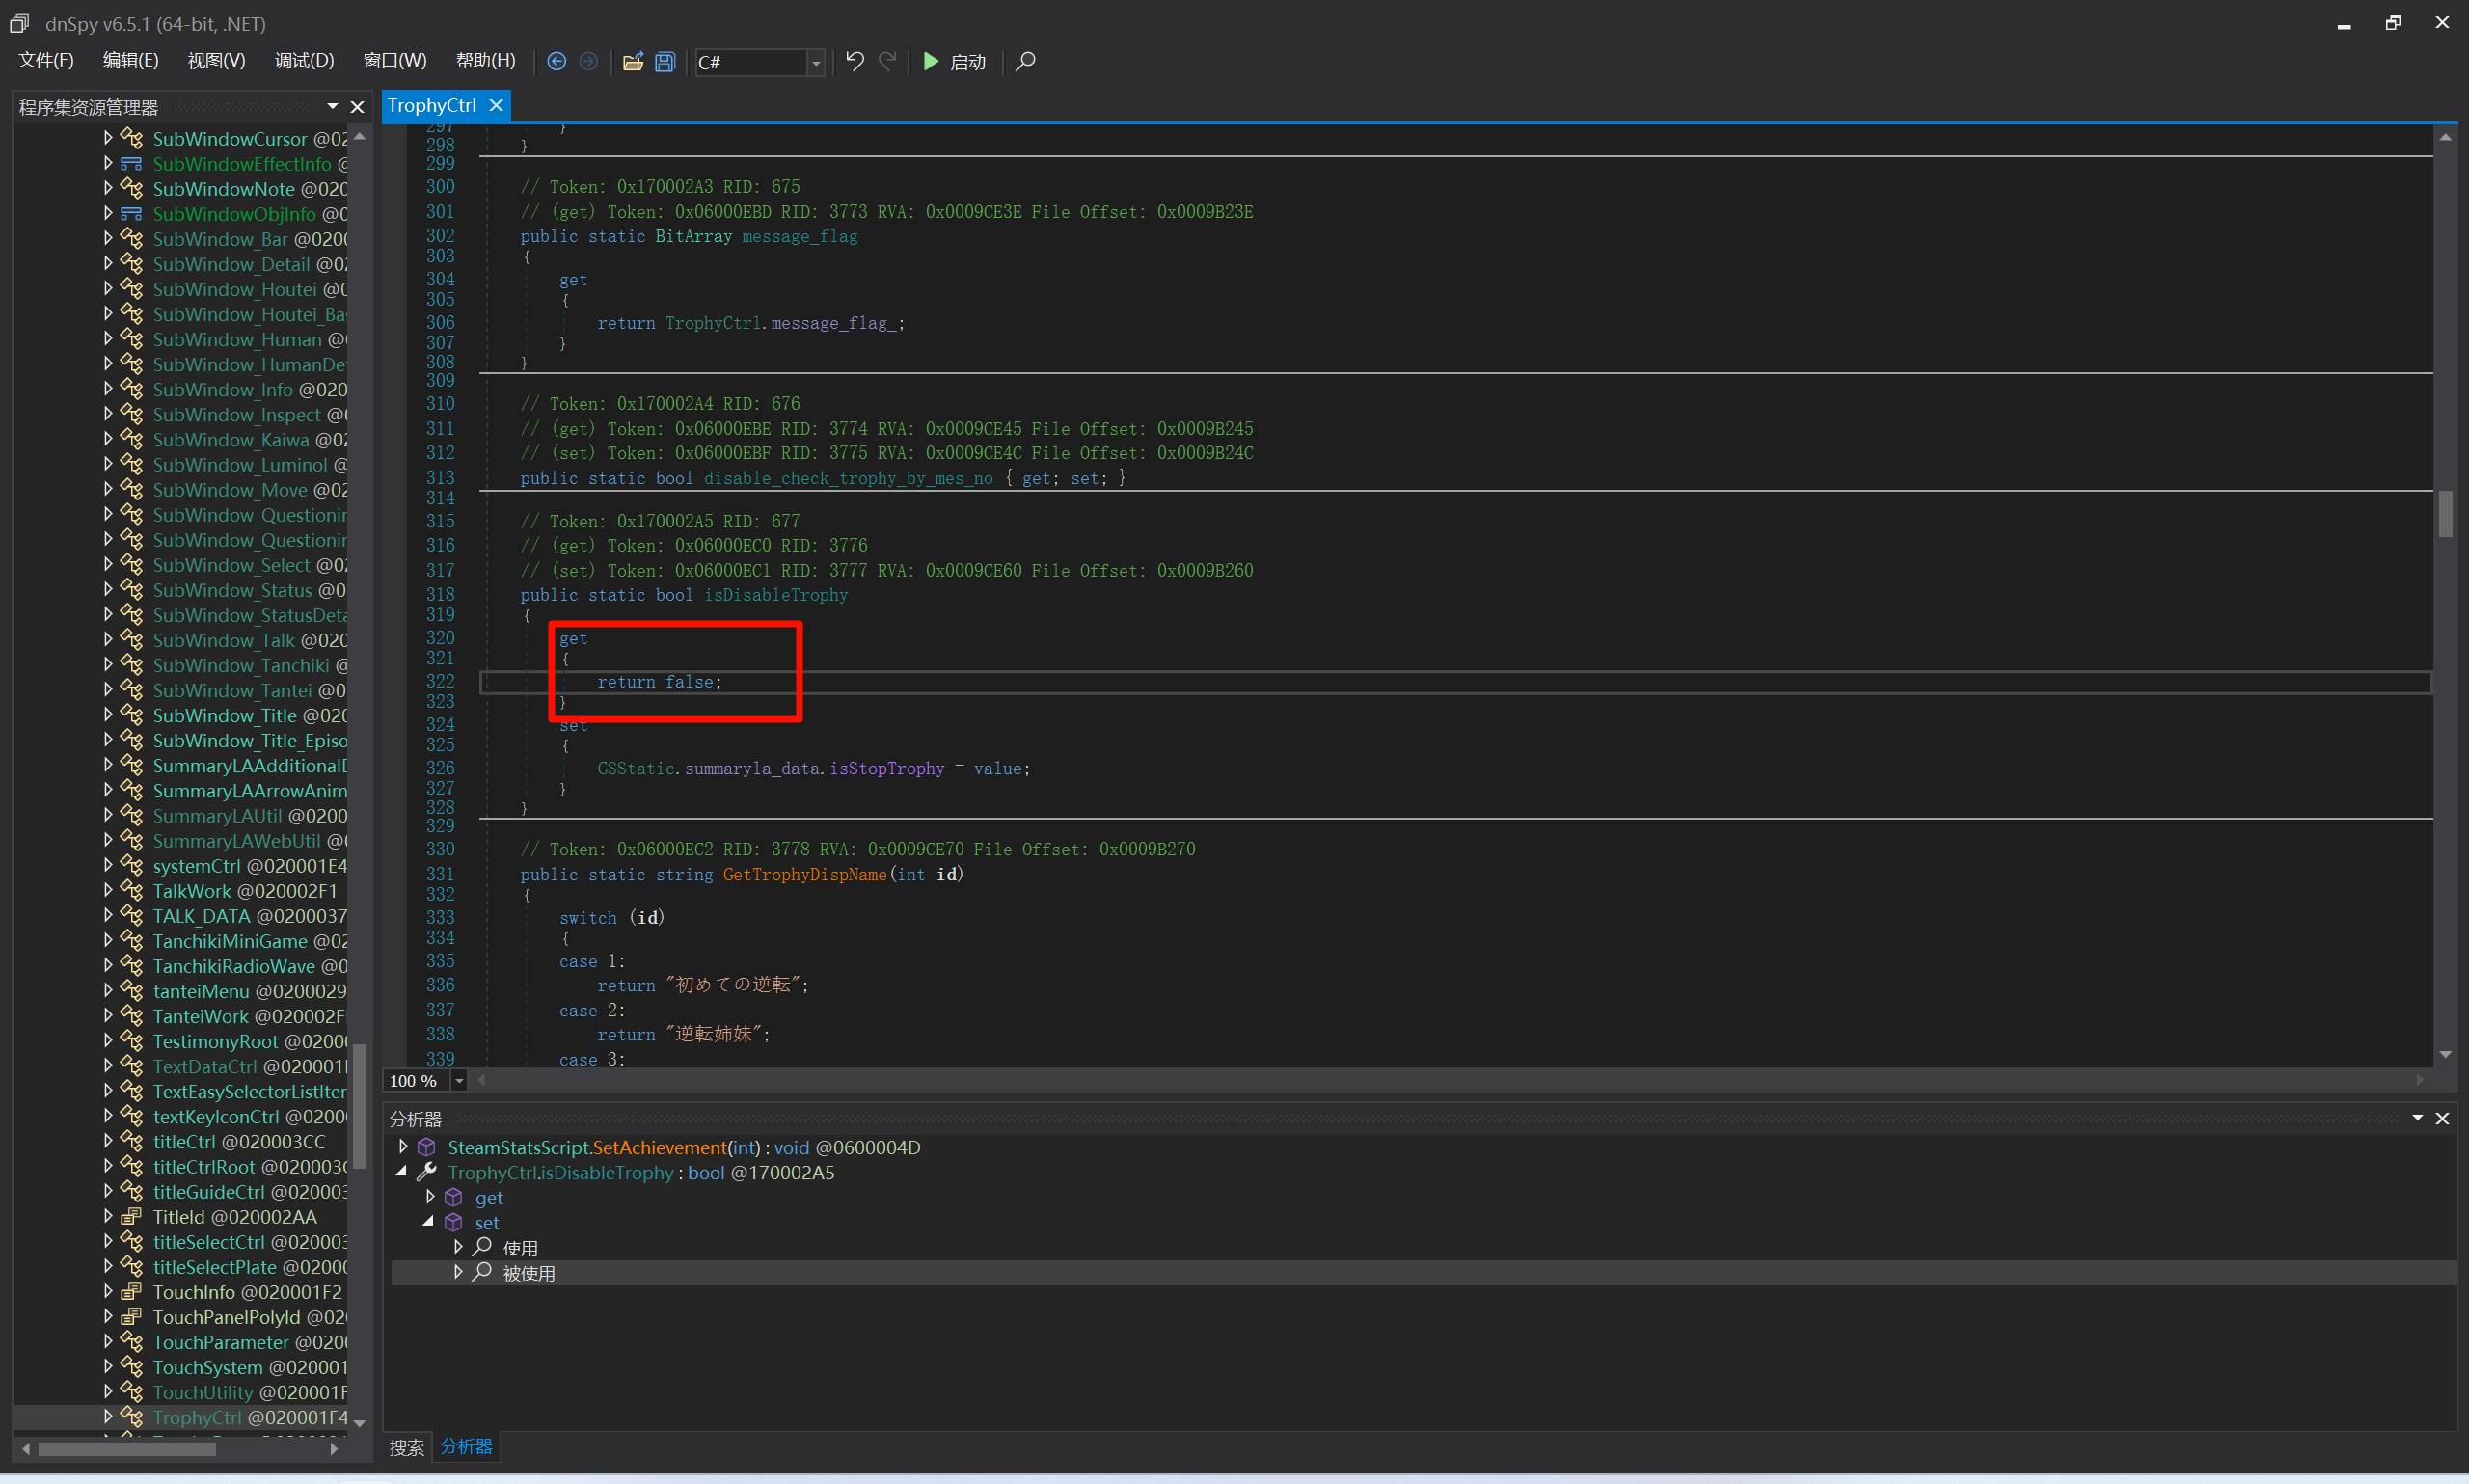Click the search magnifier toolbar icon
Screen dimensions: 2469x1484
tap(1025, 62)
